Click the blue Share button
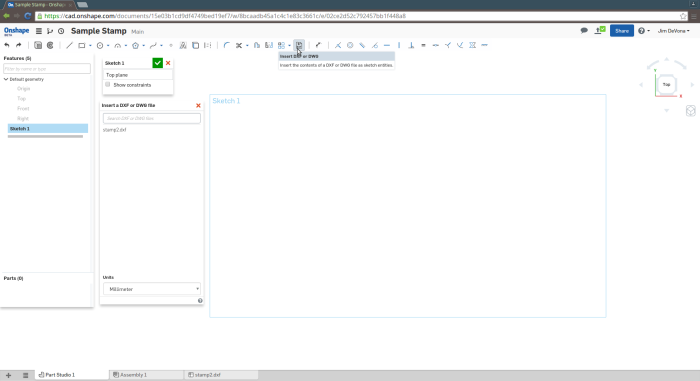 coord(621,31)
